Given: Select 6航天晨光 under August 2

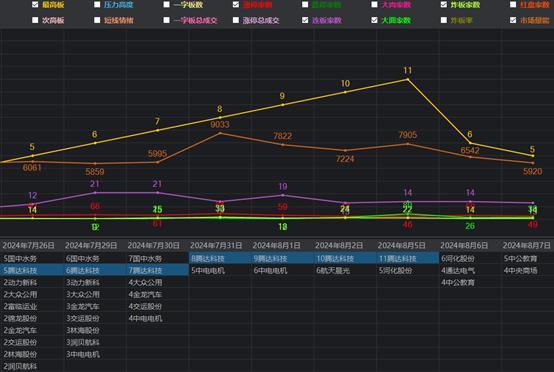Looking at the screenshot, I should pyautogui.click(x=333, y=271).
